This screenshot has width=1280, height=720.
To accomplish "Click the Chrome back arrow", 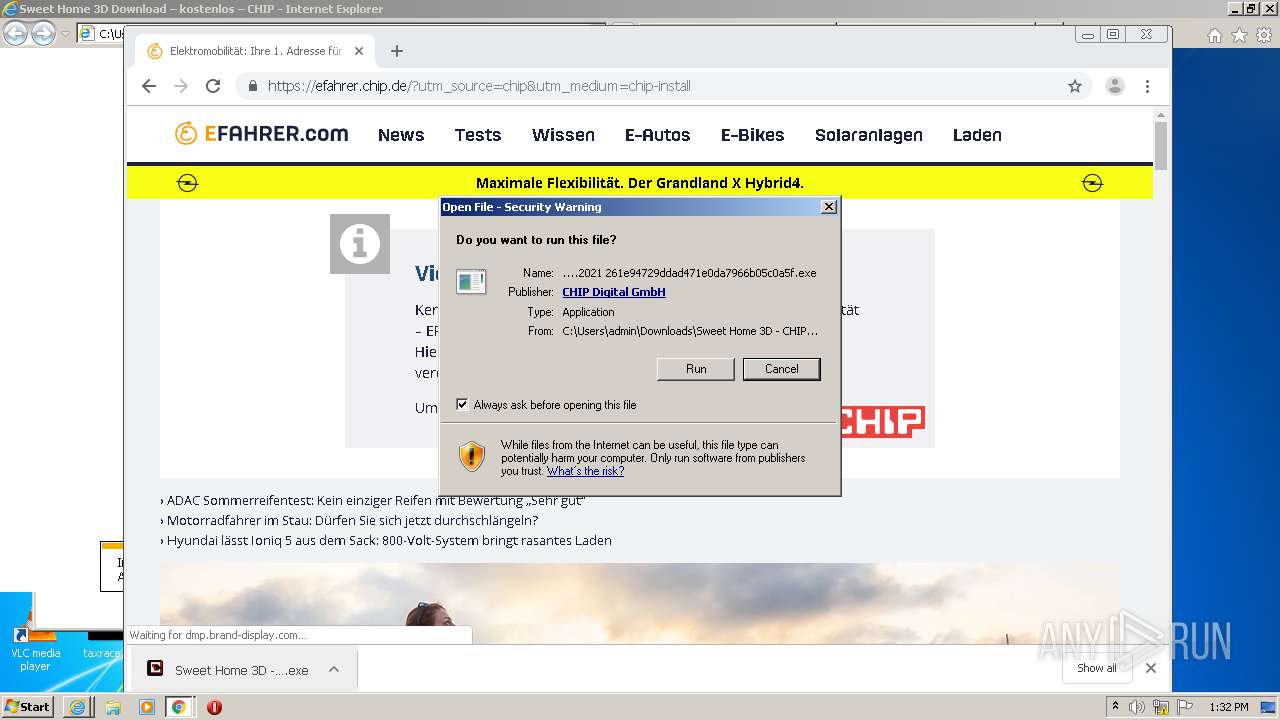I will point(149,86).
